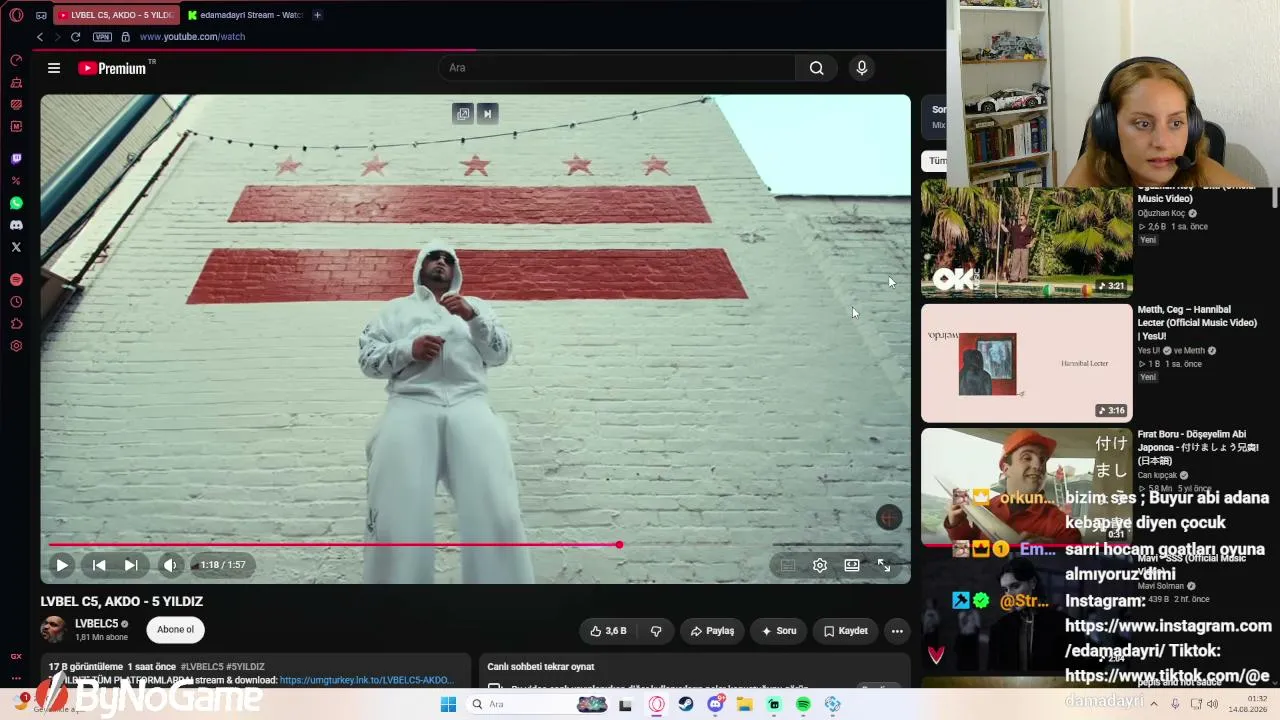Open Steam from the taskbar
The image size is (1280, 720).
pos(686,704)
